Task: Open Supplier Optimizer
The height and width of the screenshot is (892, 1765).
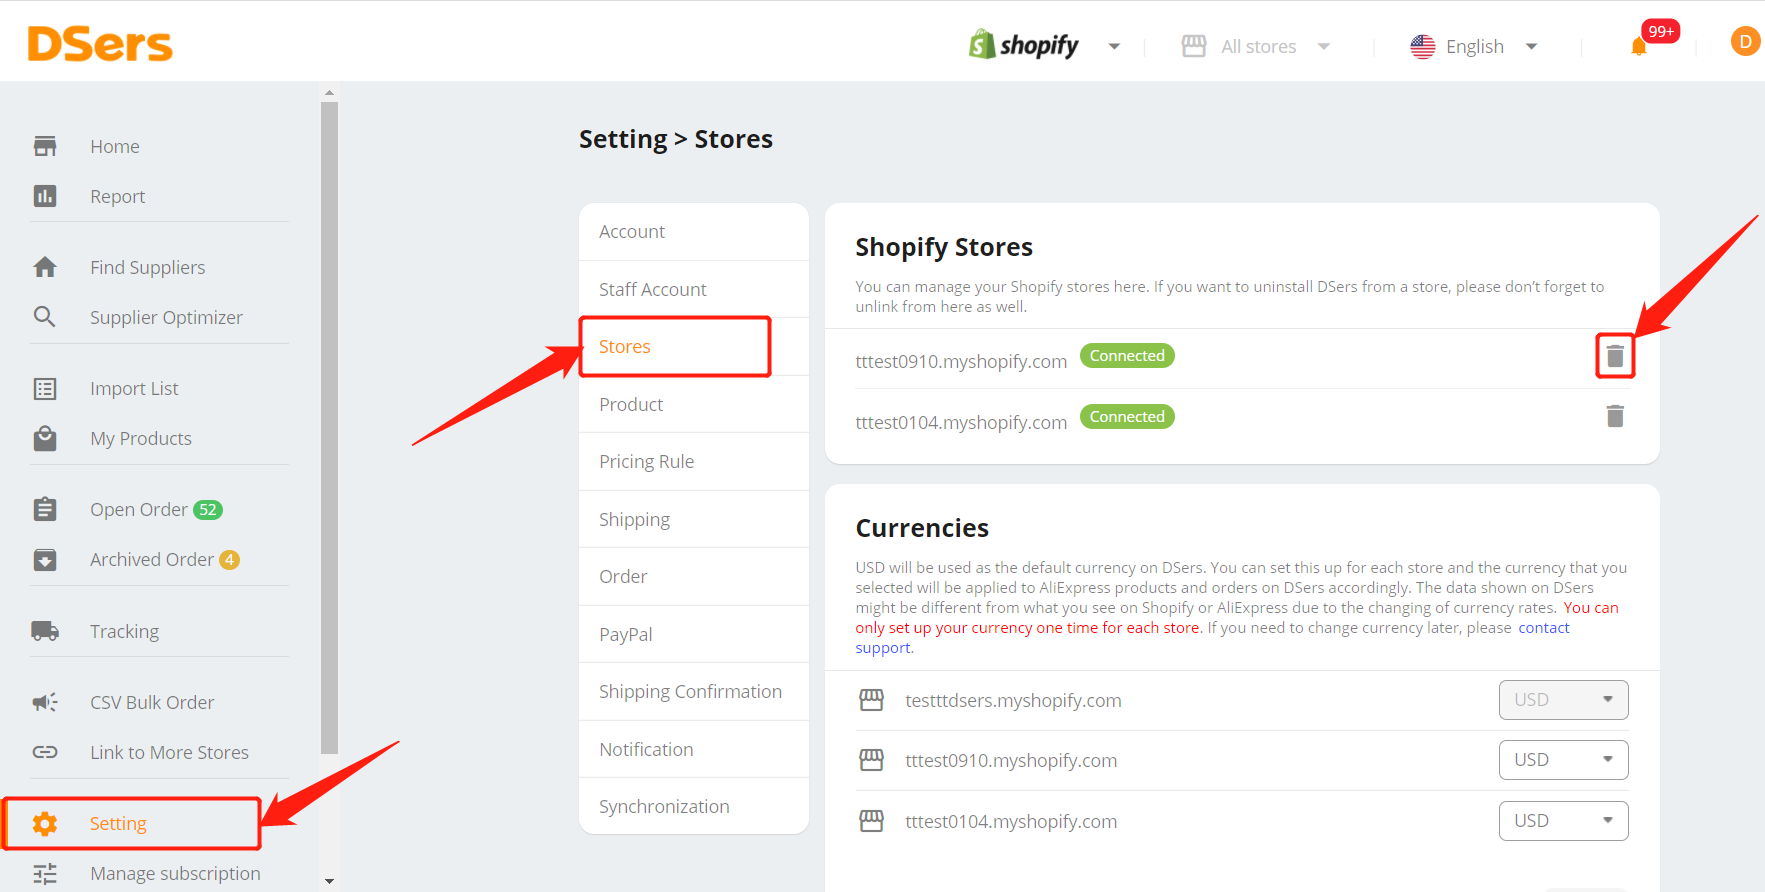Action: pos(167,317)
